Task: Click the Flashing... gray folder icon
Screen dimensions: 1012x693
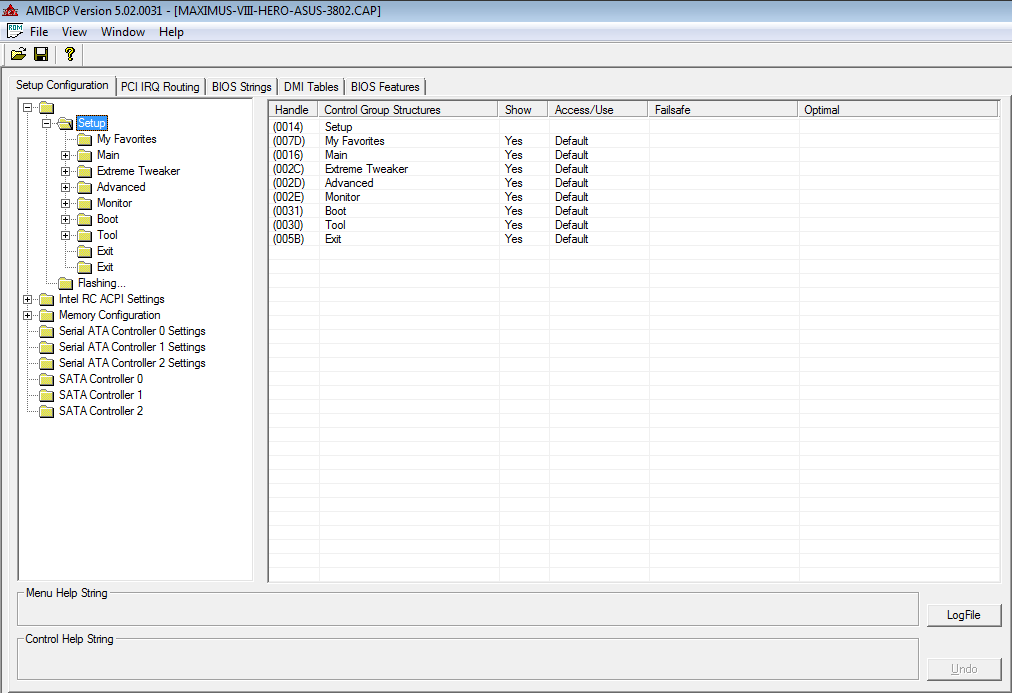Action: (65, 283)
